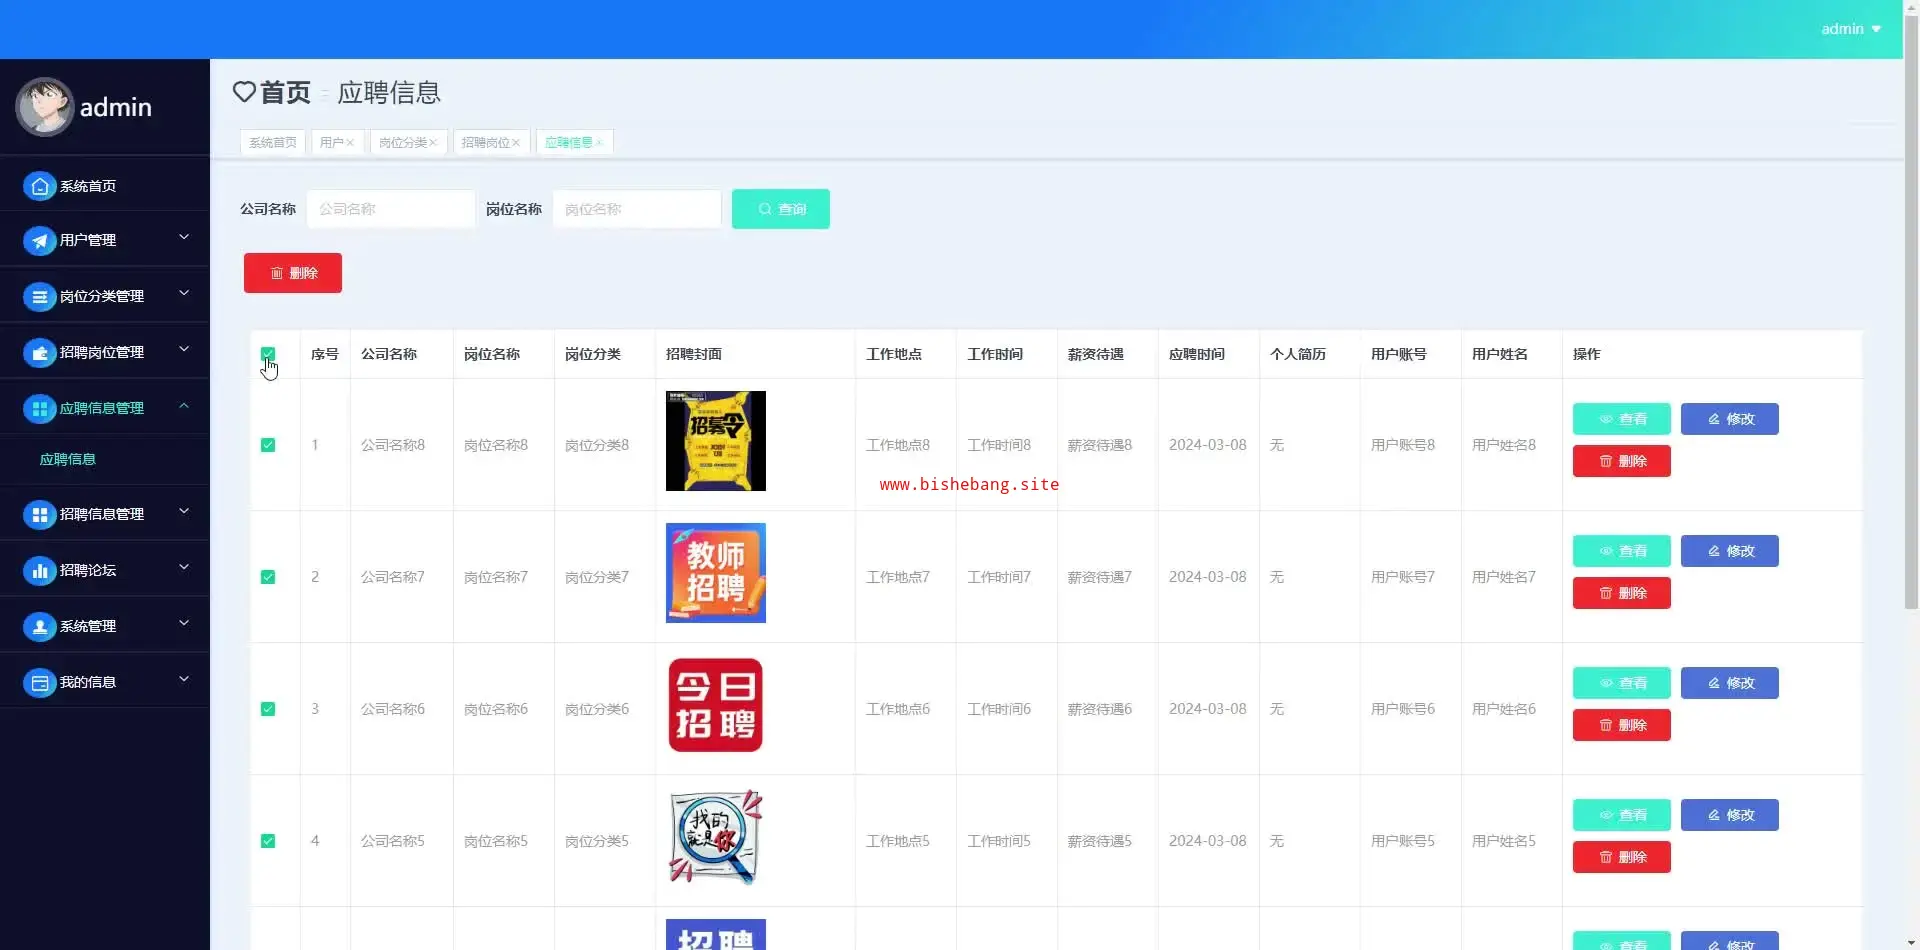Screen dimensions: 1920x950
Task: Click the 系统管理 person icon
Action: coord(39,627)
